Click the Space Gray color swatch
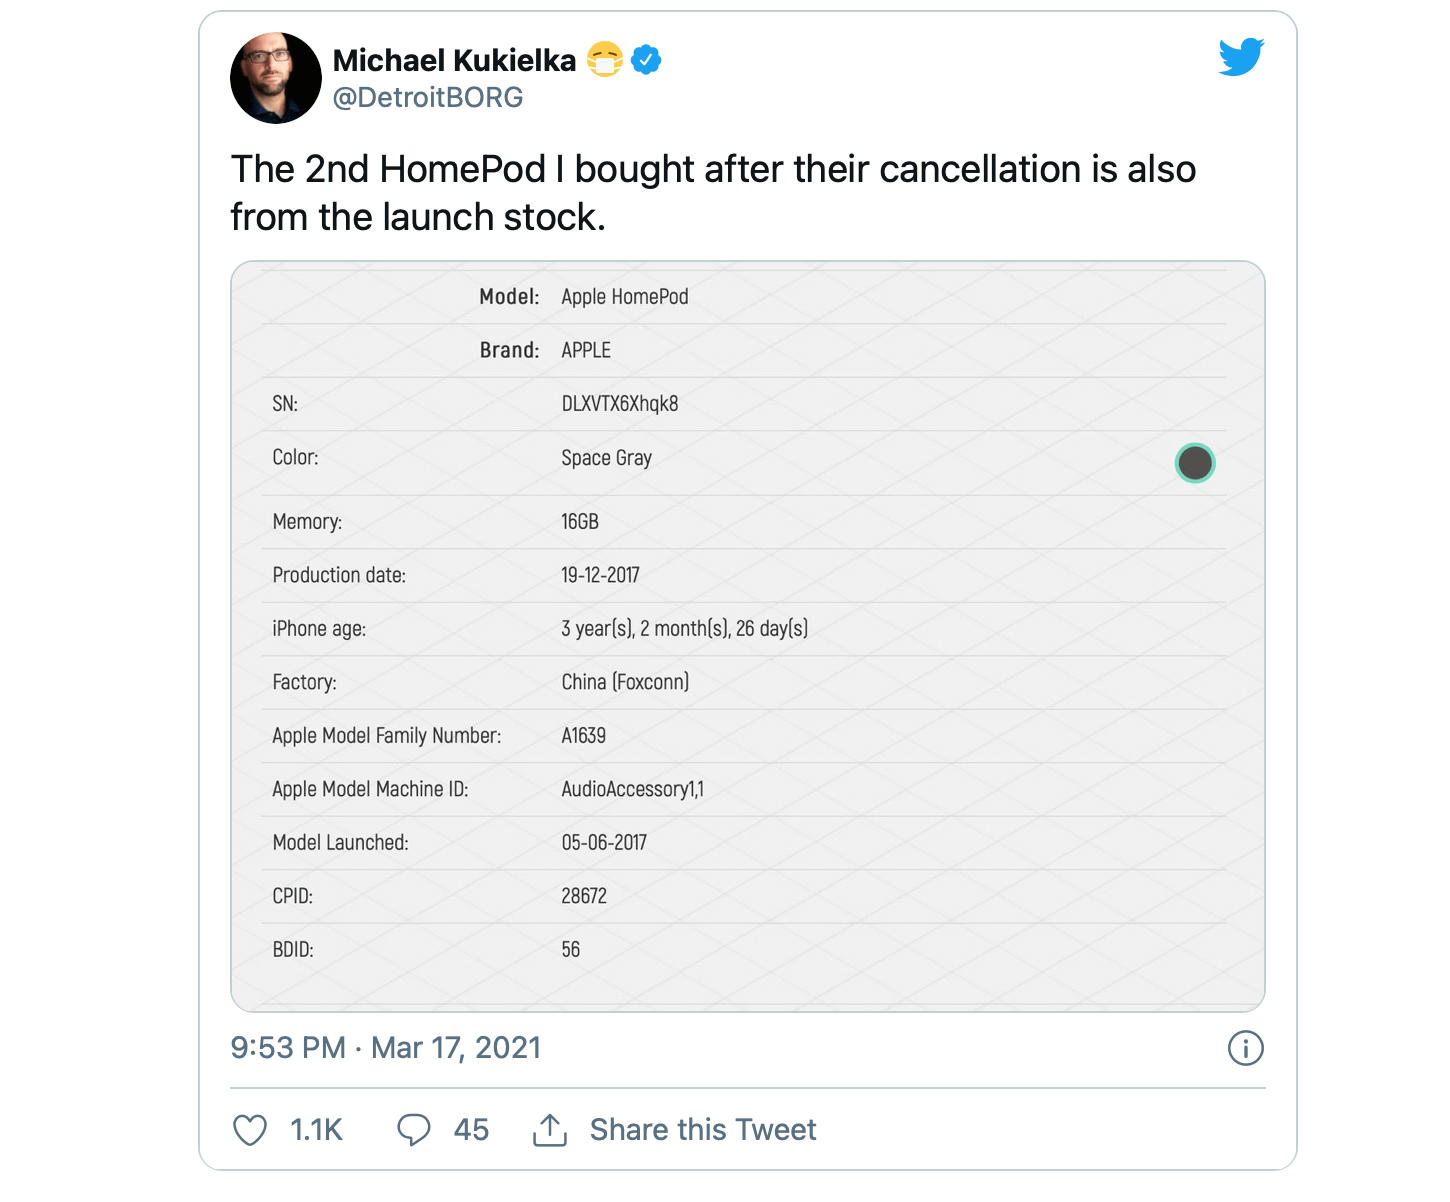This screenshot has height=1202, width=1450. point(1195,463)
